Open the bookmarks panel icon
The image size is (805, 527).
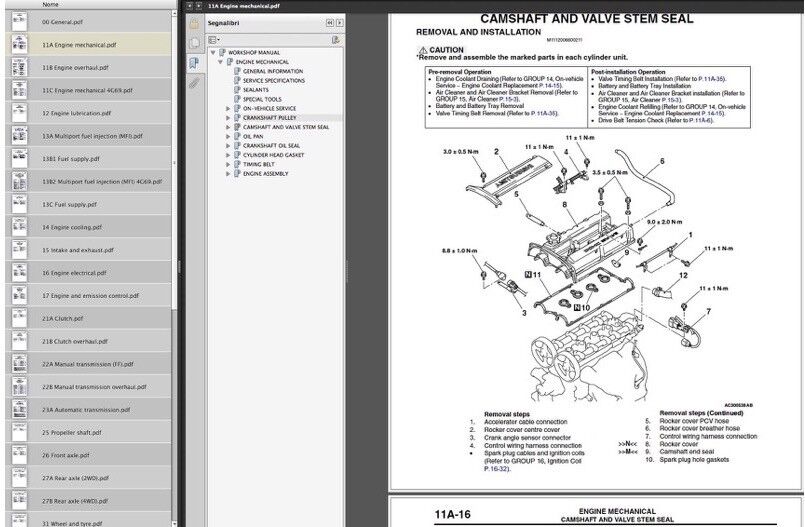point(194,63)
